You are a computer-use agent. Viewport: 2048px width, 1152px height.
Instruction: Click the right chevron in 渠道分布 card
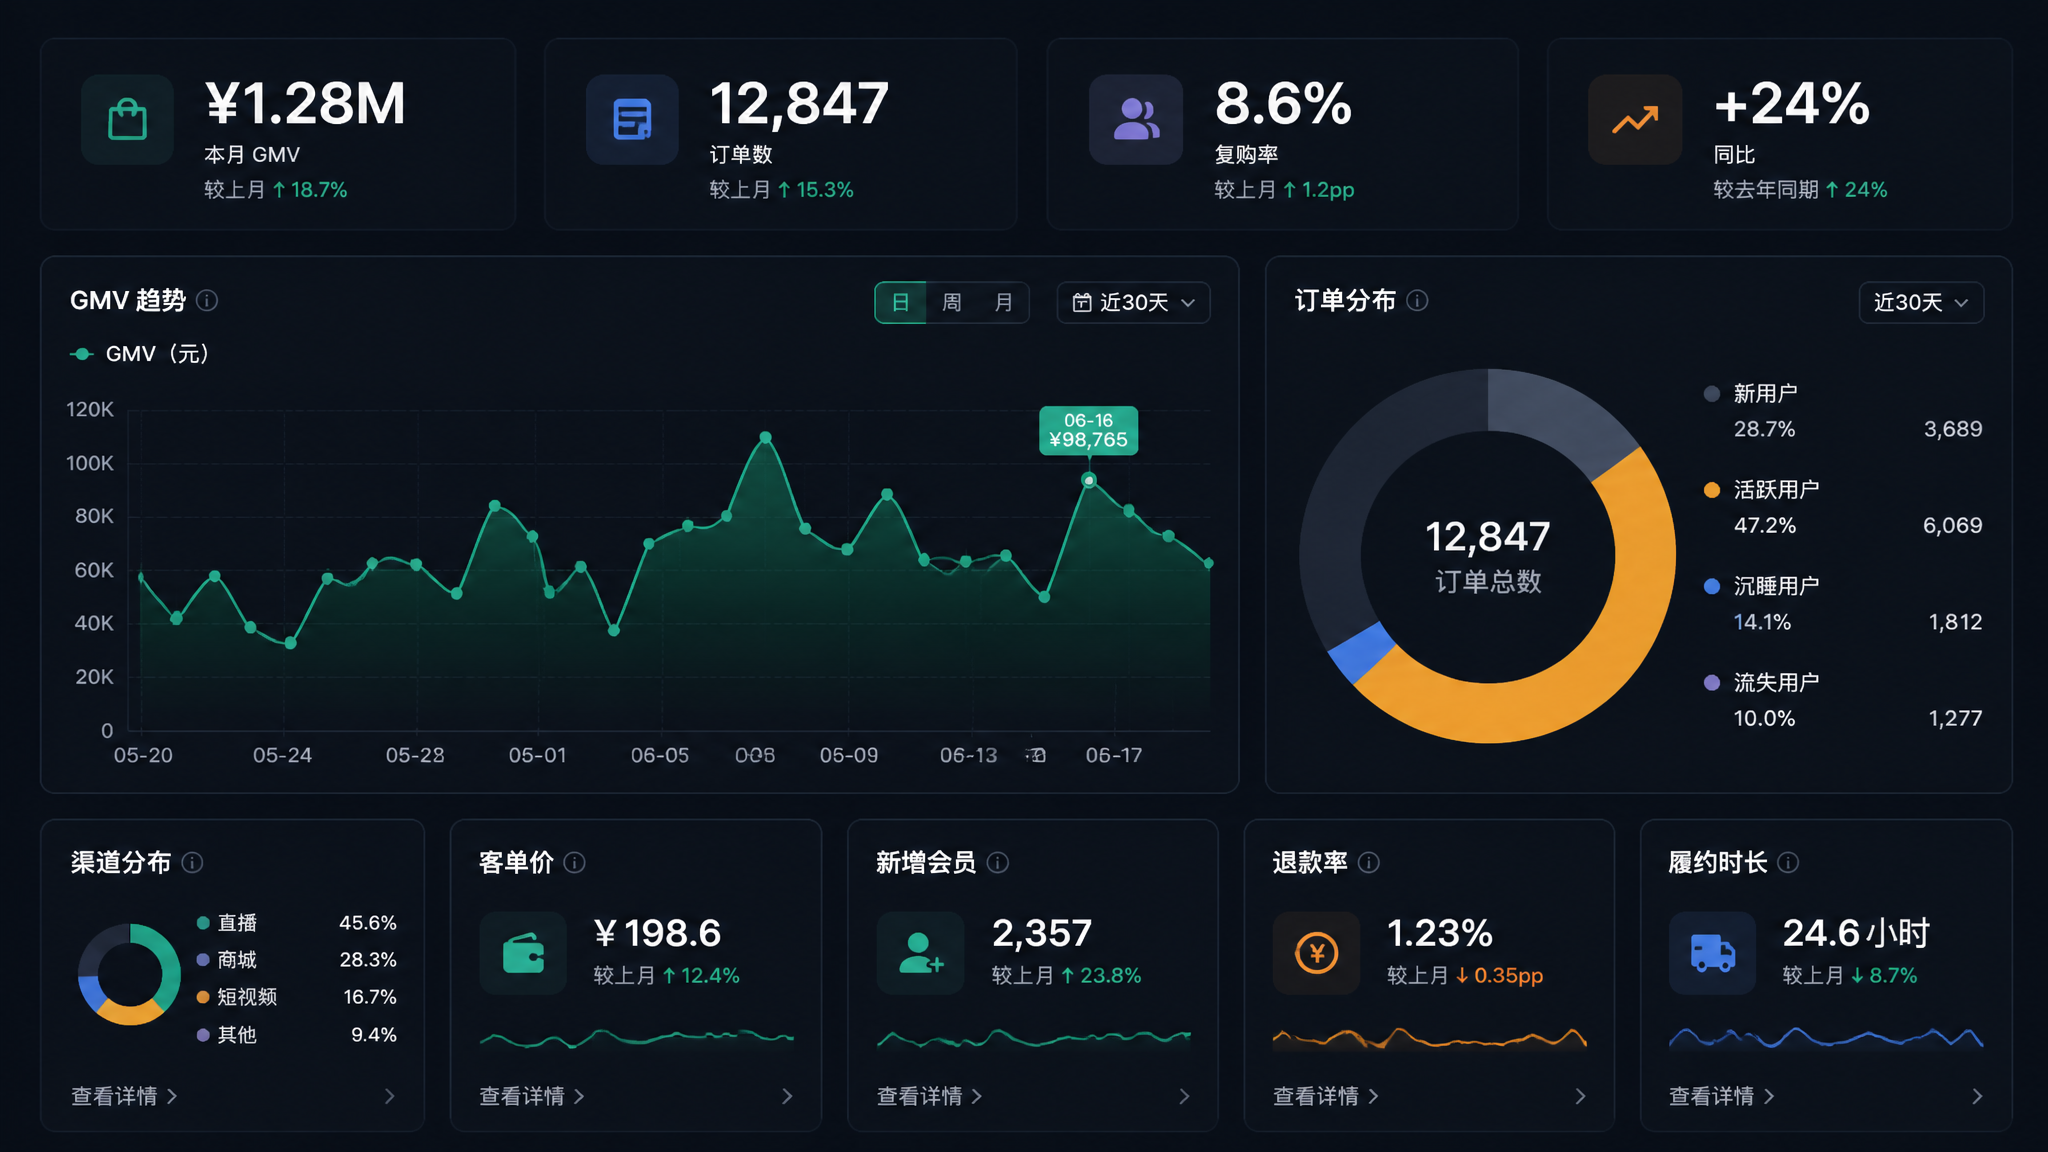tap(389, 1096)
